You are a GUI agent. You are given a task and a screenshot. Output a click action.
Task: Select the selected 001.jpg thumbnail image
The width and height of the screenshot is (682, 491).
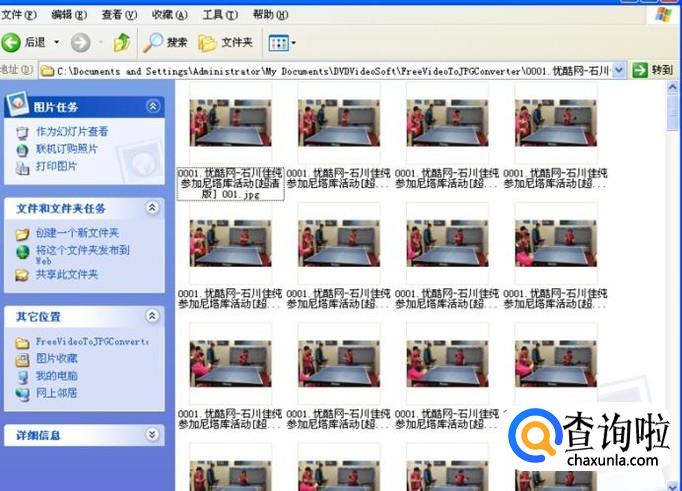[231, 123]
